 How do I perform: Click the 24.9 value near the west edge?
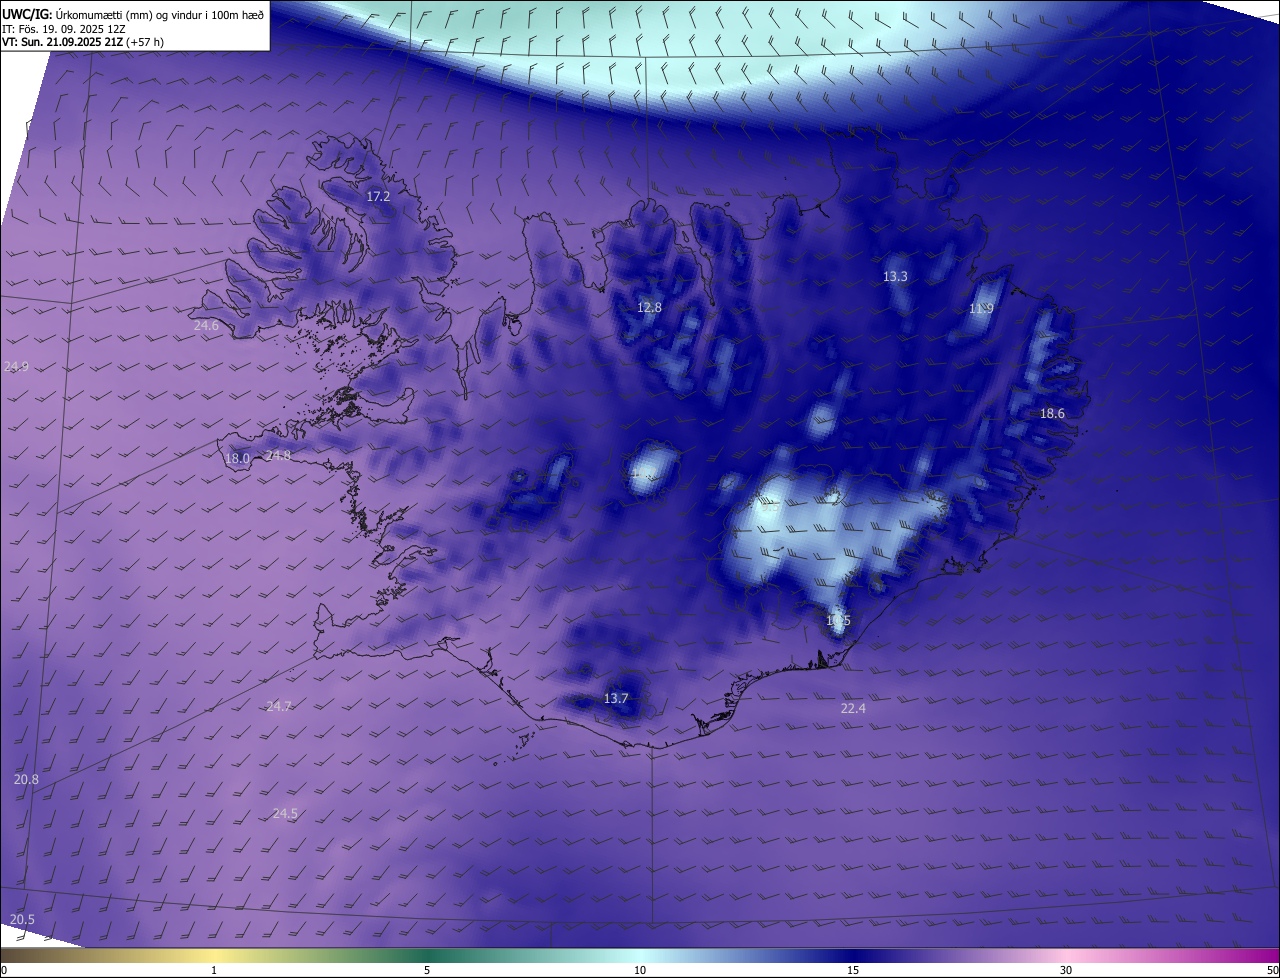point(17,367)
